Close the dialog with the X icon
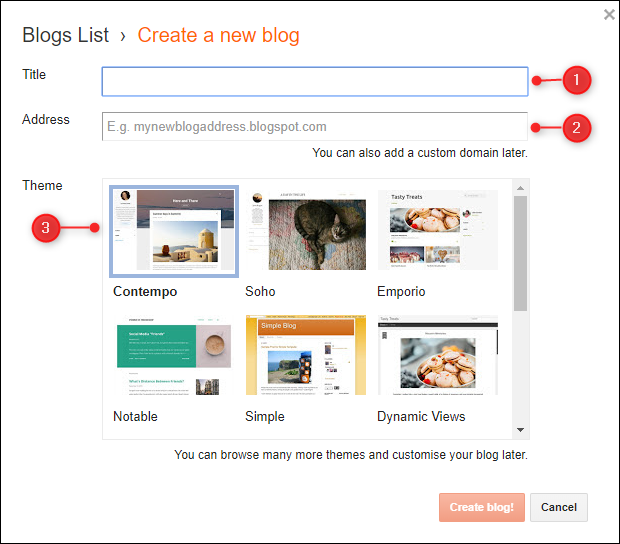Viewport: 620px width, 544px height. coord(609,15)
